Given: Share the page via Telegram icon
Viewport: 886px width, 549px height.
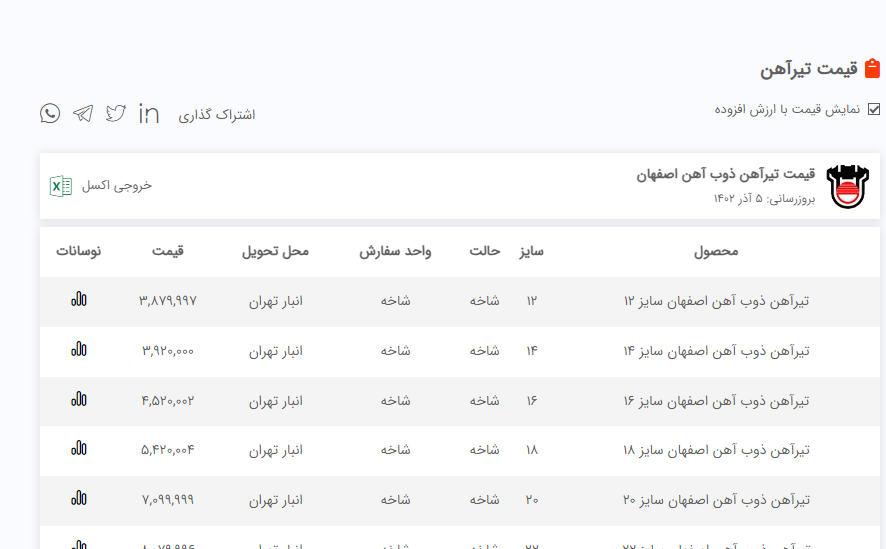Looking at the screenshot, I should pos(83,113).
